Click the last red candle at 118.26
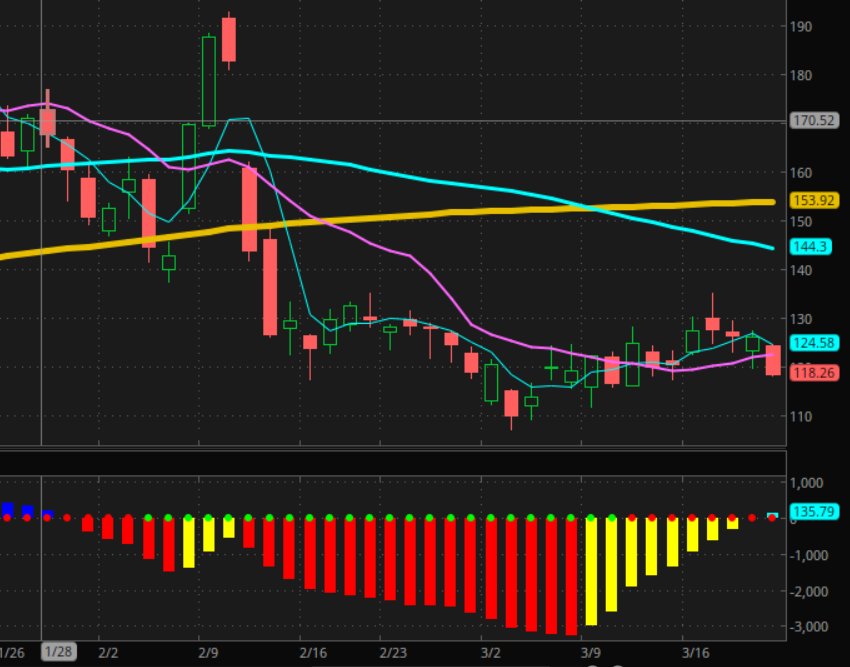Screen dimensions: 850x667 click(x=773, y=360)
